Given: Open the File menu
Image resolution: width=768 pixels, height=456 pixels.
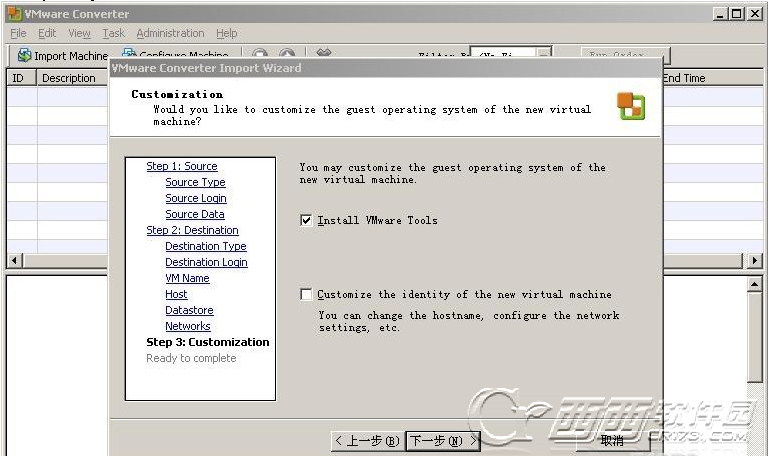Looking at the screenshot, I should click(18, 33).
